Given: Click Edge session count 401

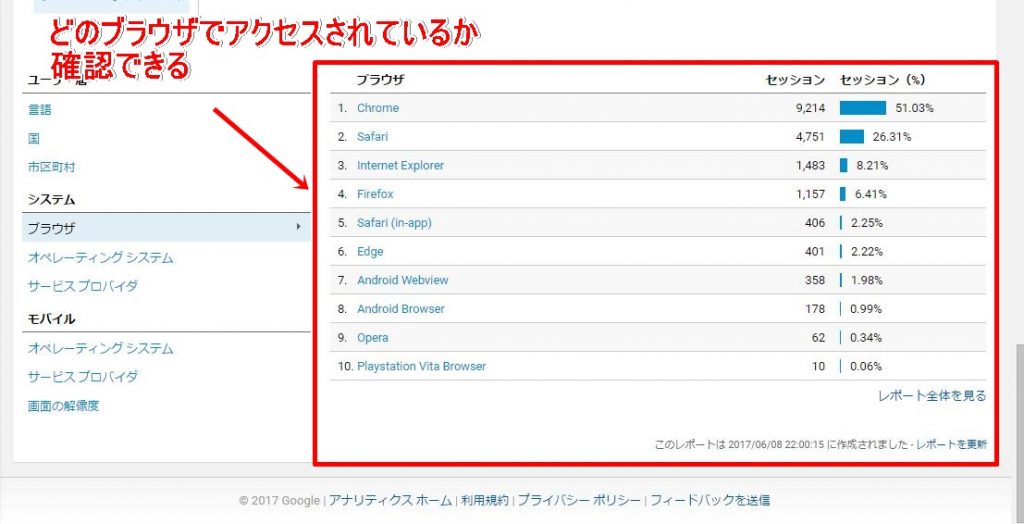Looking at the screenshot, I should pyautogui.click(x=815, y=252).
